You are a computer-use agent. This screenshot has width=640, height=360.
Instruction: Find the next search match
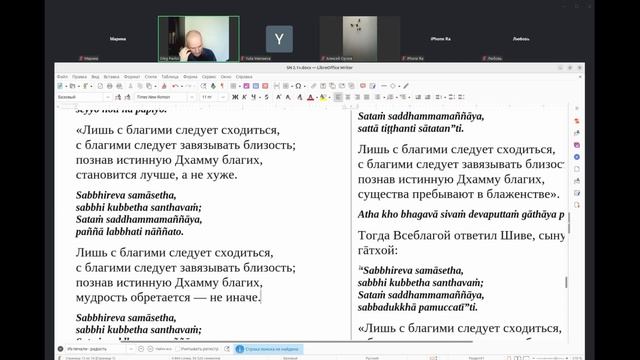pyautogui.click(x=150, y=349)
